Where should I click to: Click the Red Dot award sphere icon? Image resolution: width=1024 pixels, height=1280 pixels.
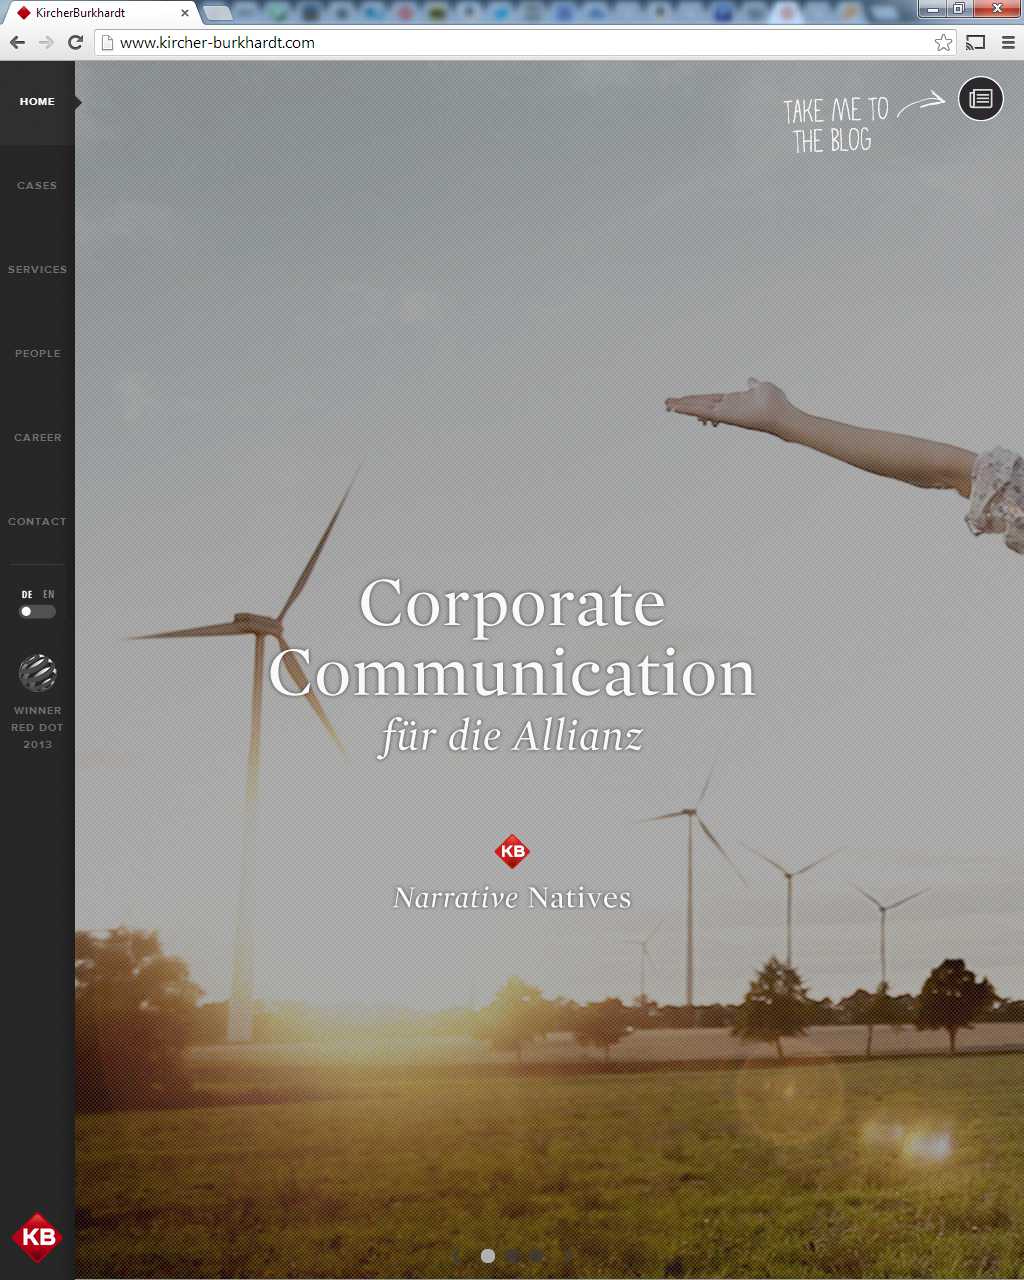click(x=37, y=673)
